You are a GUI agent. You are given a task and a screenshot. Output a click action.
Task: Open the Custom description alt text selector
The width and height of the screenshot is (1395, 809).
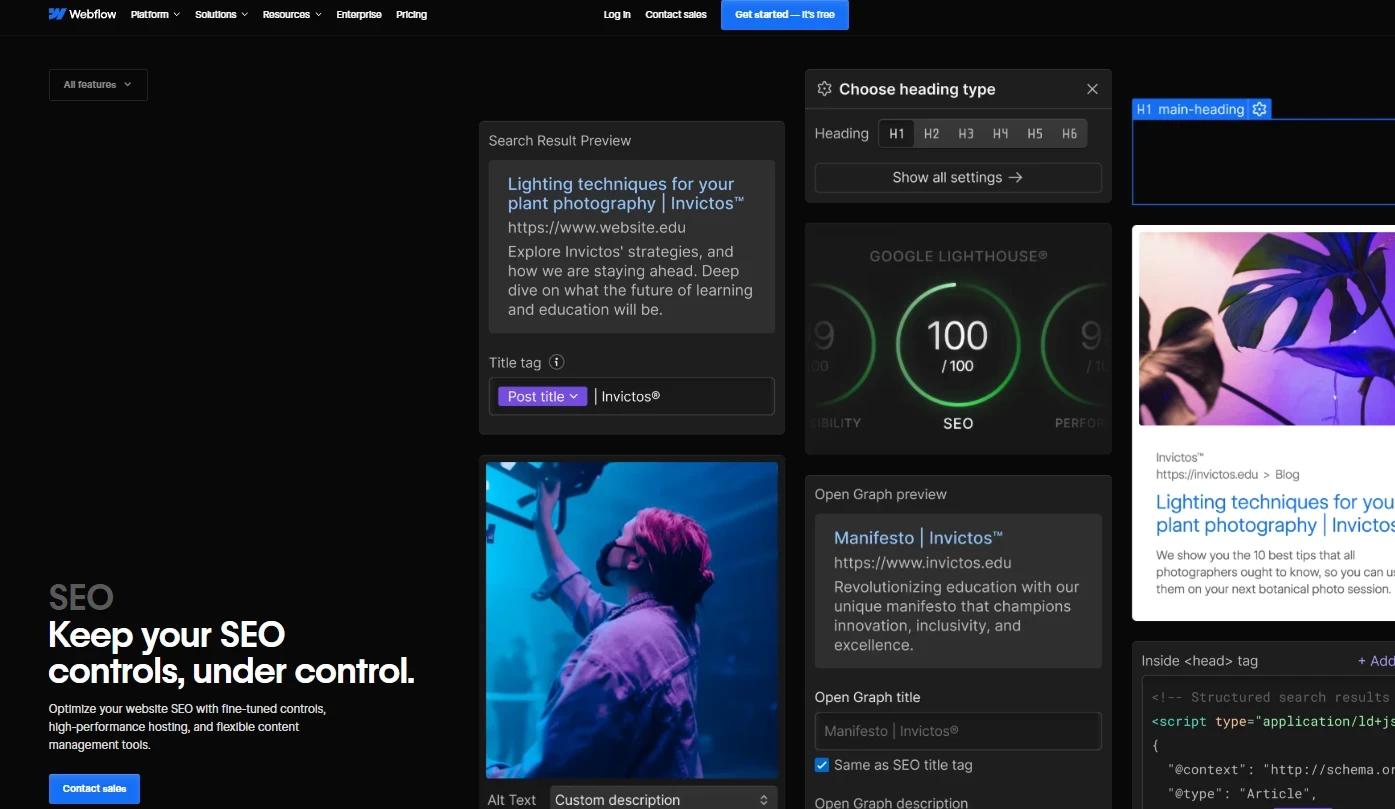tap(664, 799)
